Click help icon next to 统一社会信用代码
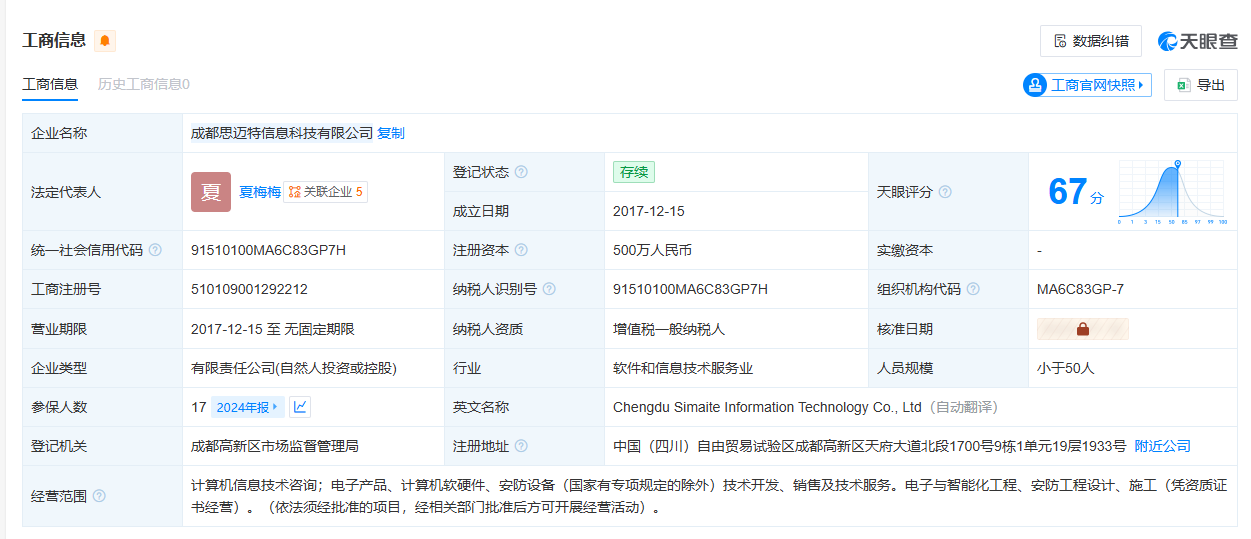1251x539 pixels. 155,250
